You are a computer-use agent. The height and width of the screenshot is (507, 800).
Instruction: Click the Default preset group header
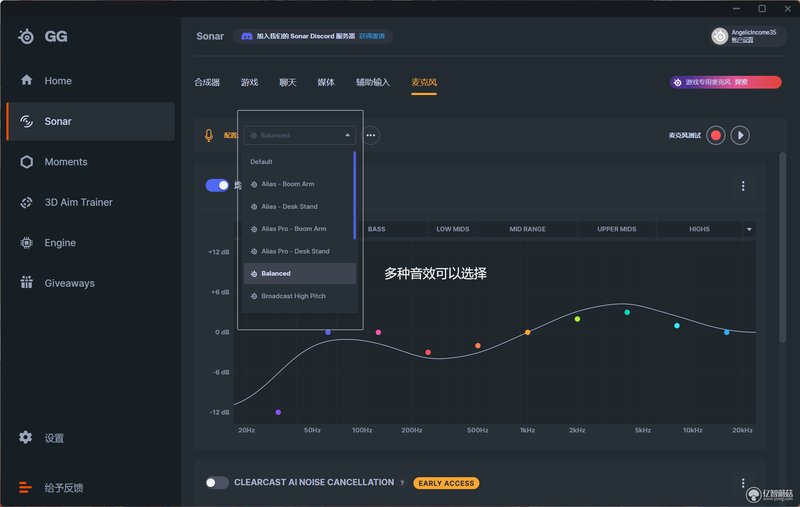click(261, 162)
